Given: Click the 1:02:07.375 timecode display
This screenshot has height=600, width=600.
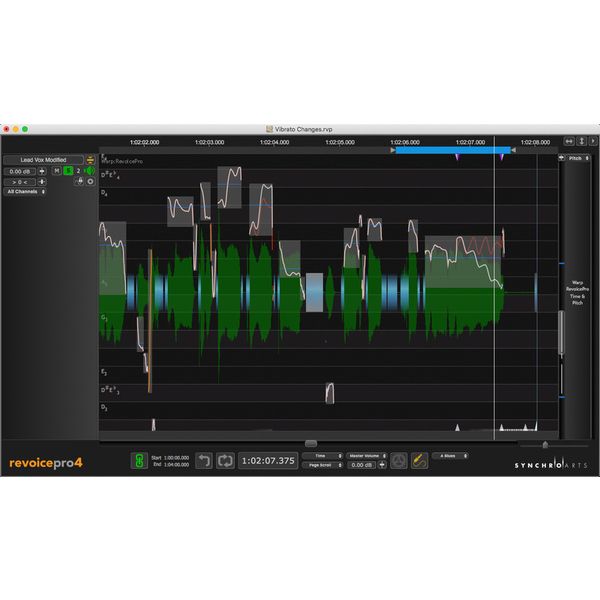Looking at the screenshot, I should [268, 461].
